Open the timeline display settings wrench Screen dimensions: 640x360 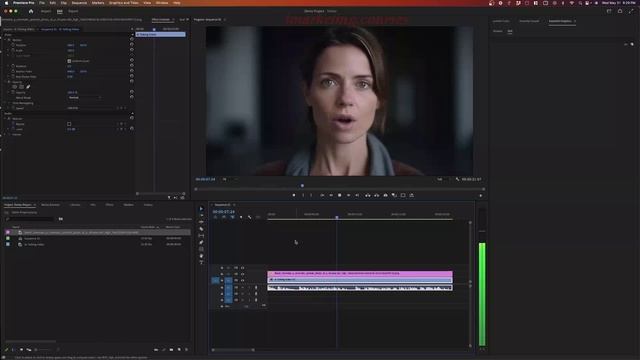pyautogui.click(x=249, y=218)
